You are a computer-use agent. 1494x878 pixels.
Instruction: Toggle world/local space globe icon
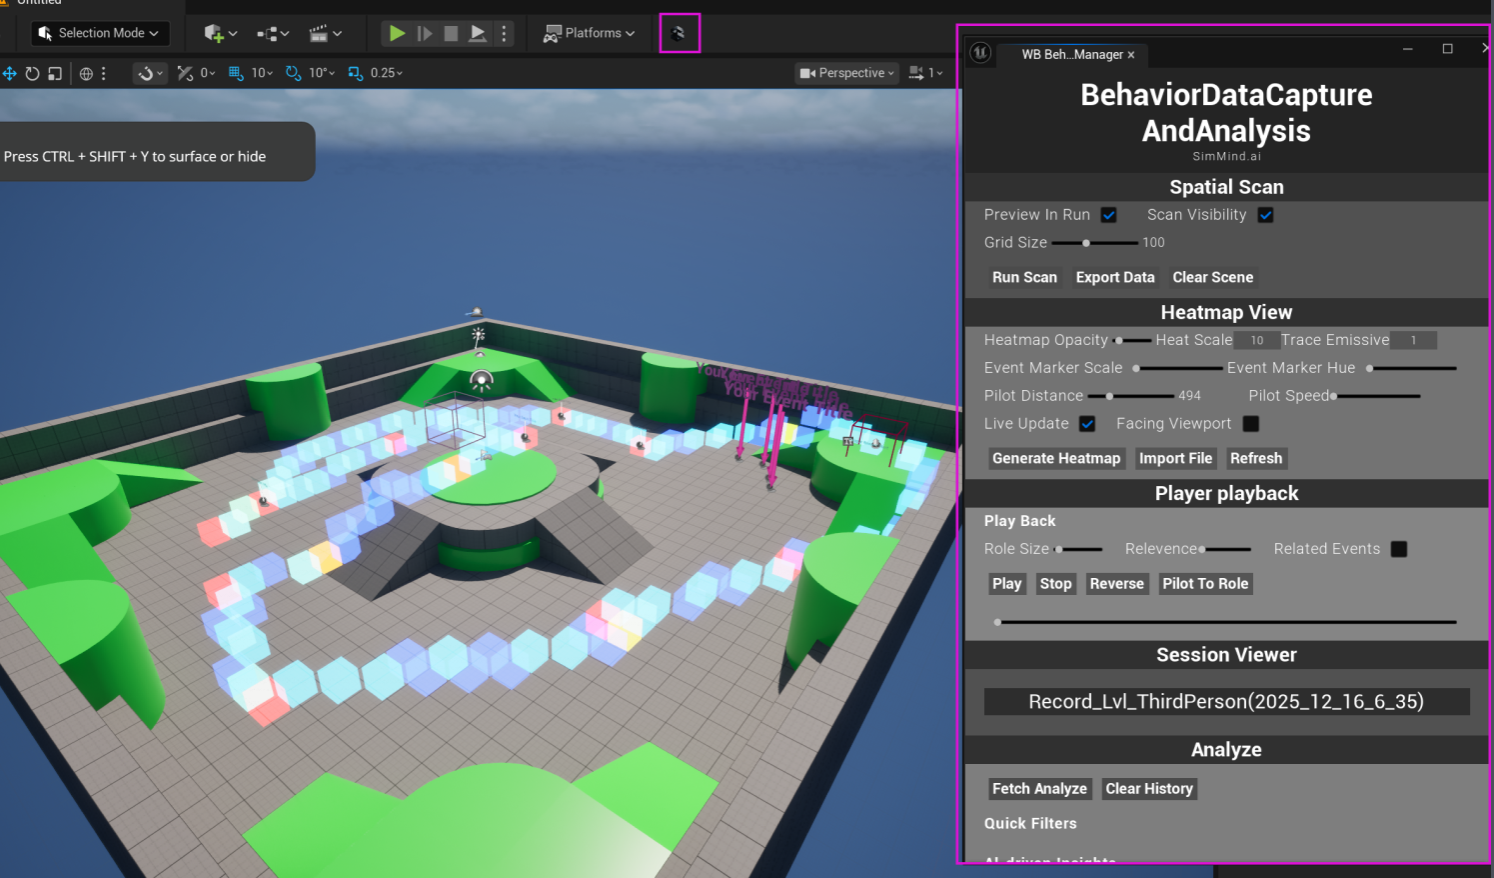(x=86, y=72)
